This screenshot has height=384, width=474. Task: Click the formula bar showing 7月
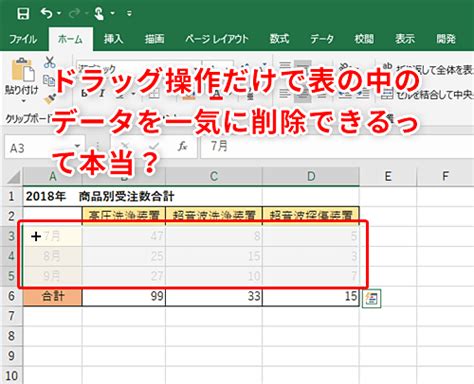tap(337, 146)
